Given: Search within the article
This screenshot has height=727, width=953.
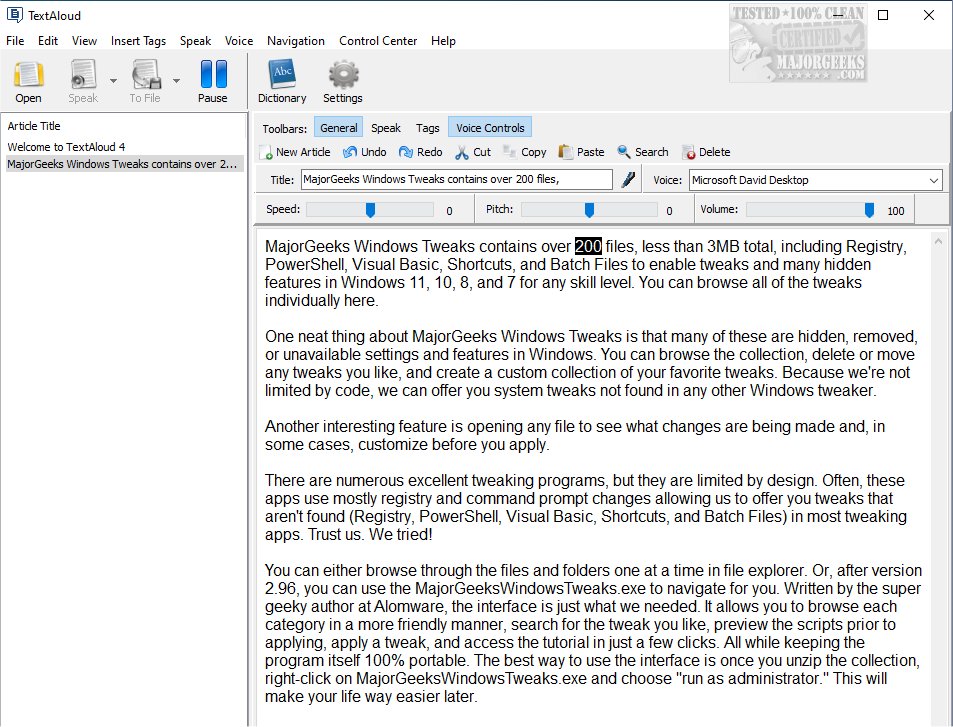Looking at the screenshot, I should point(643,152).
